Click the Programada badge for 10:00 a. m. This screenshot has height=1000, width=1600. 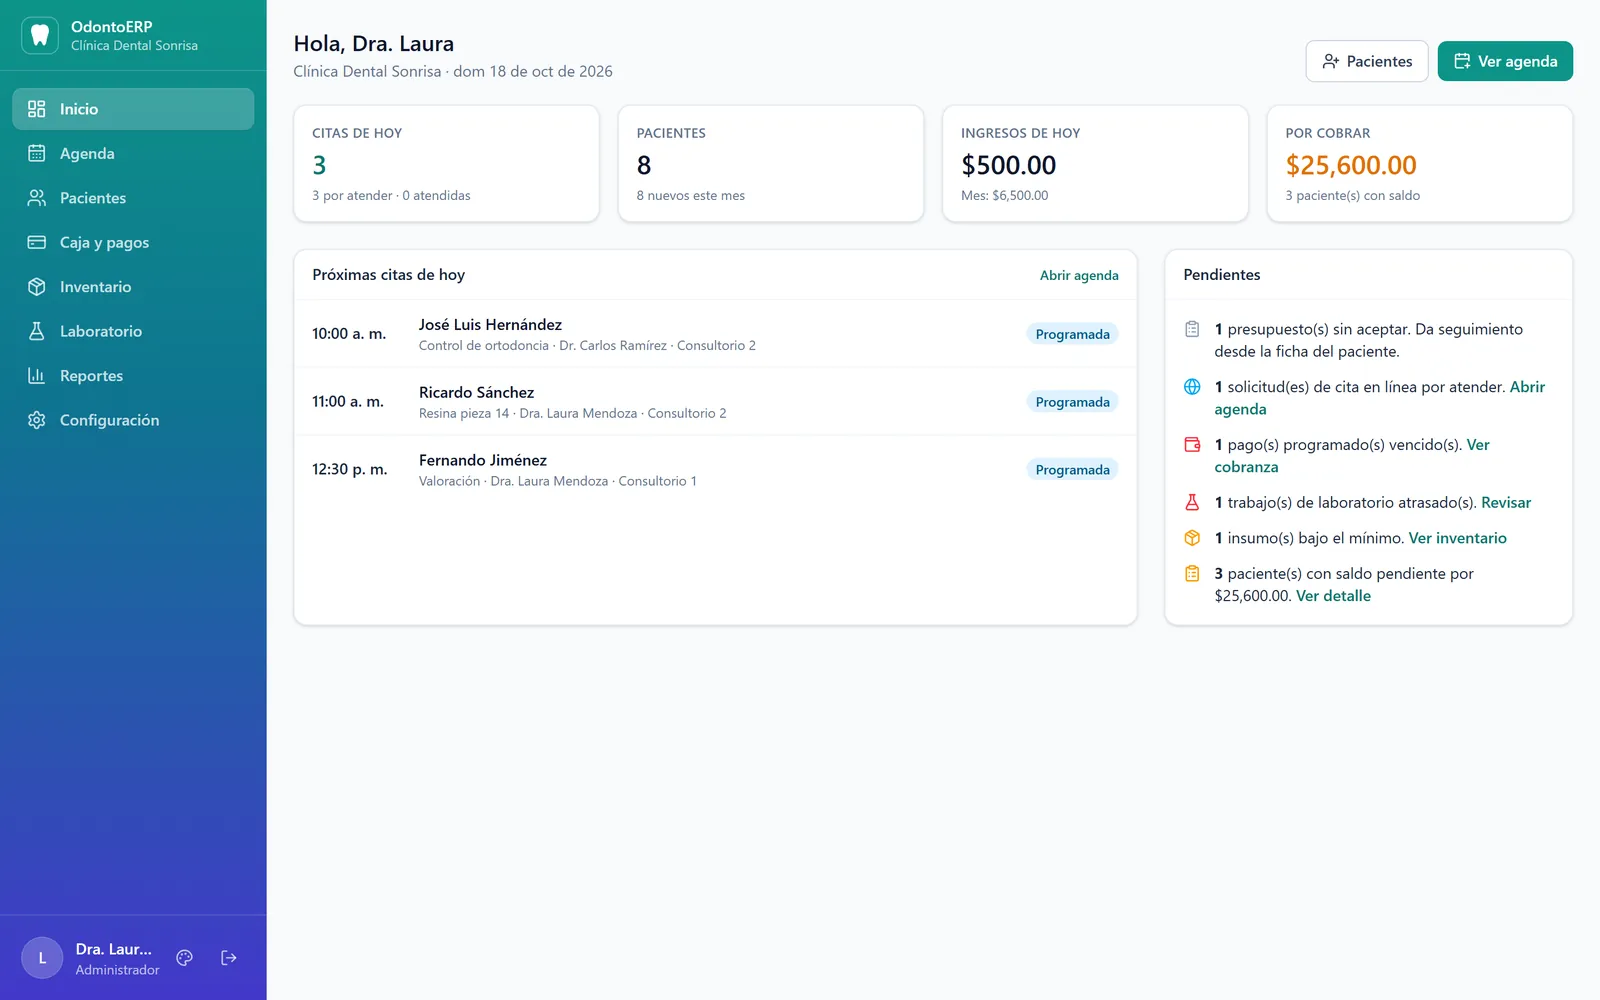pos(1072,334)
